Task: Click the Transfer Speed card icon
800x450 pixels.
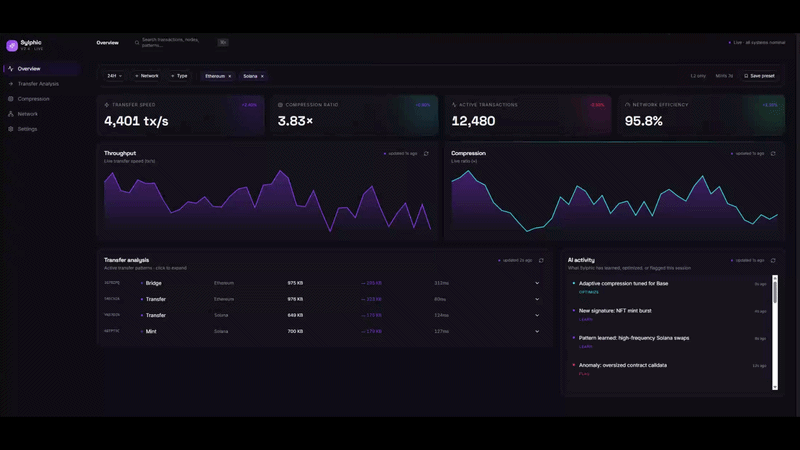Action: 107,105
